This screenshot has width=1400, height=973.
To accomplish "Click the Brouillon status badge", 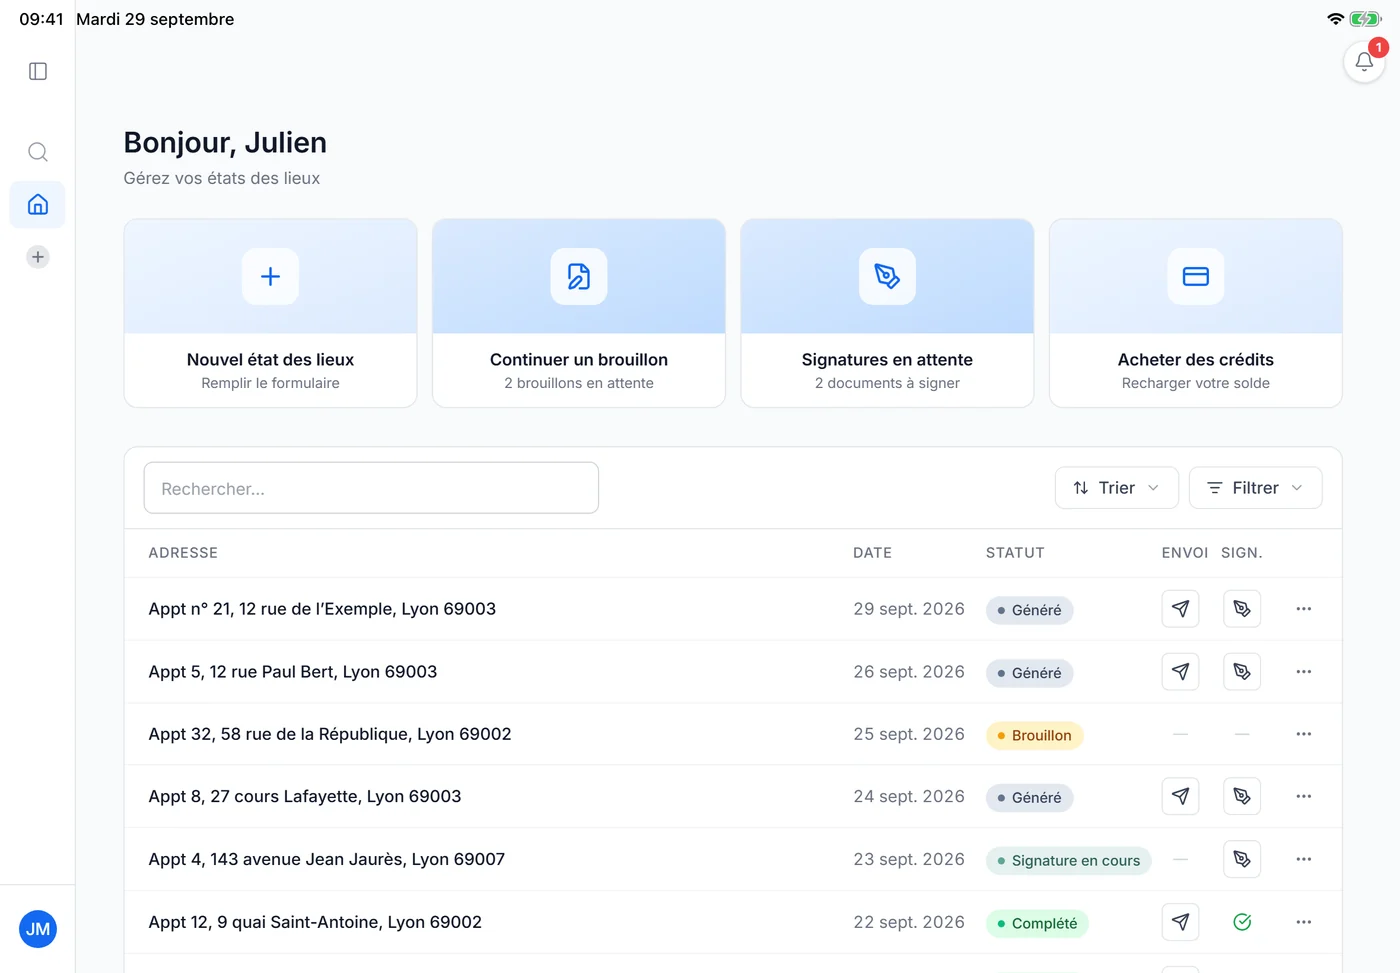I will tap(1034, 735).
